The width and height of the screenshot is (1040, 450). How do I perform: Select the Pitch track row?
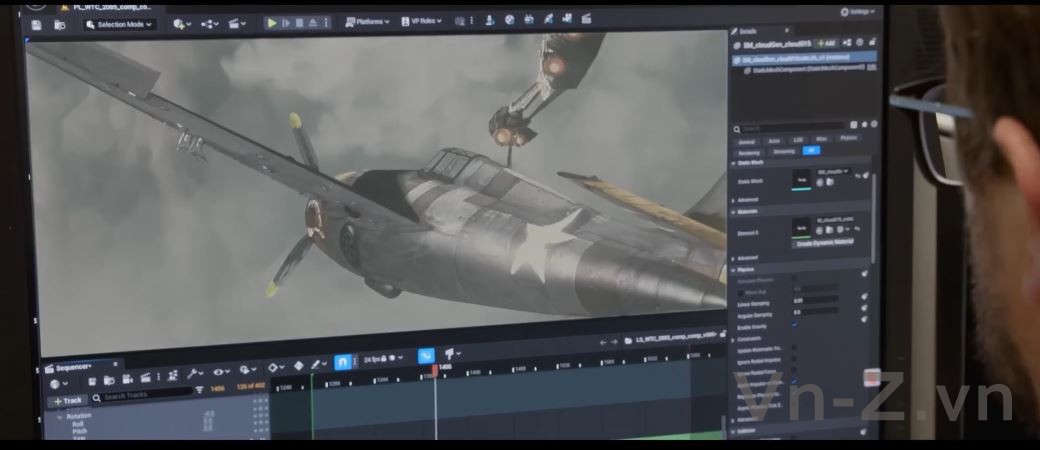pyautogui.click(x=80, y=431)
